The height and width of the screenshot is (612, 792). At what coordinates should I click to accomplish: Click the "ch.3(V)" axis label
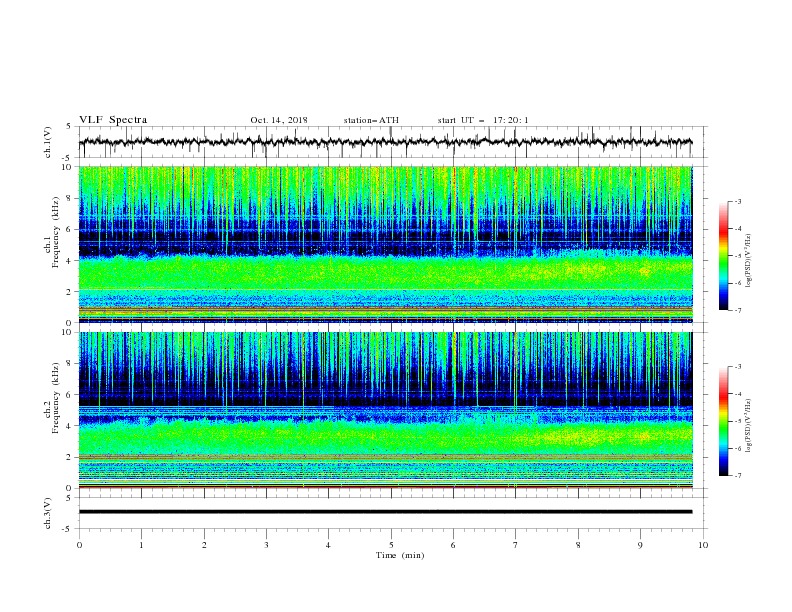click(x=48, y=513)
